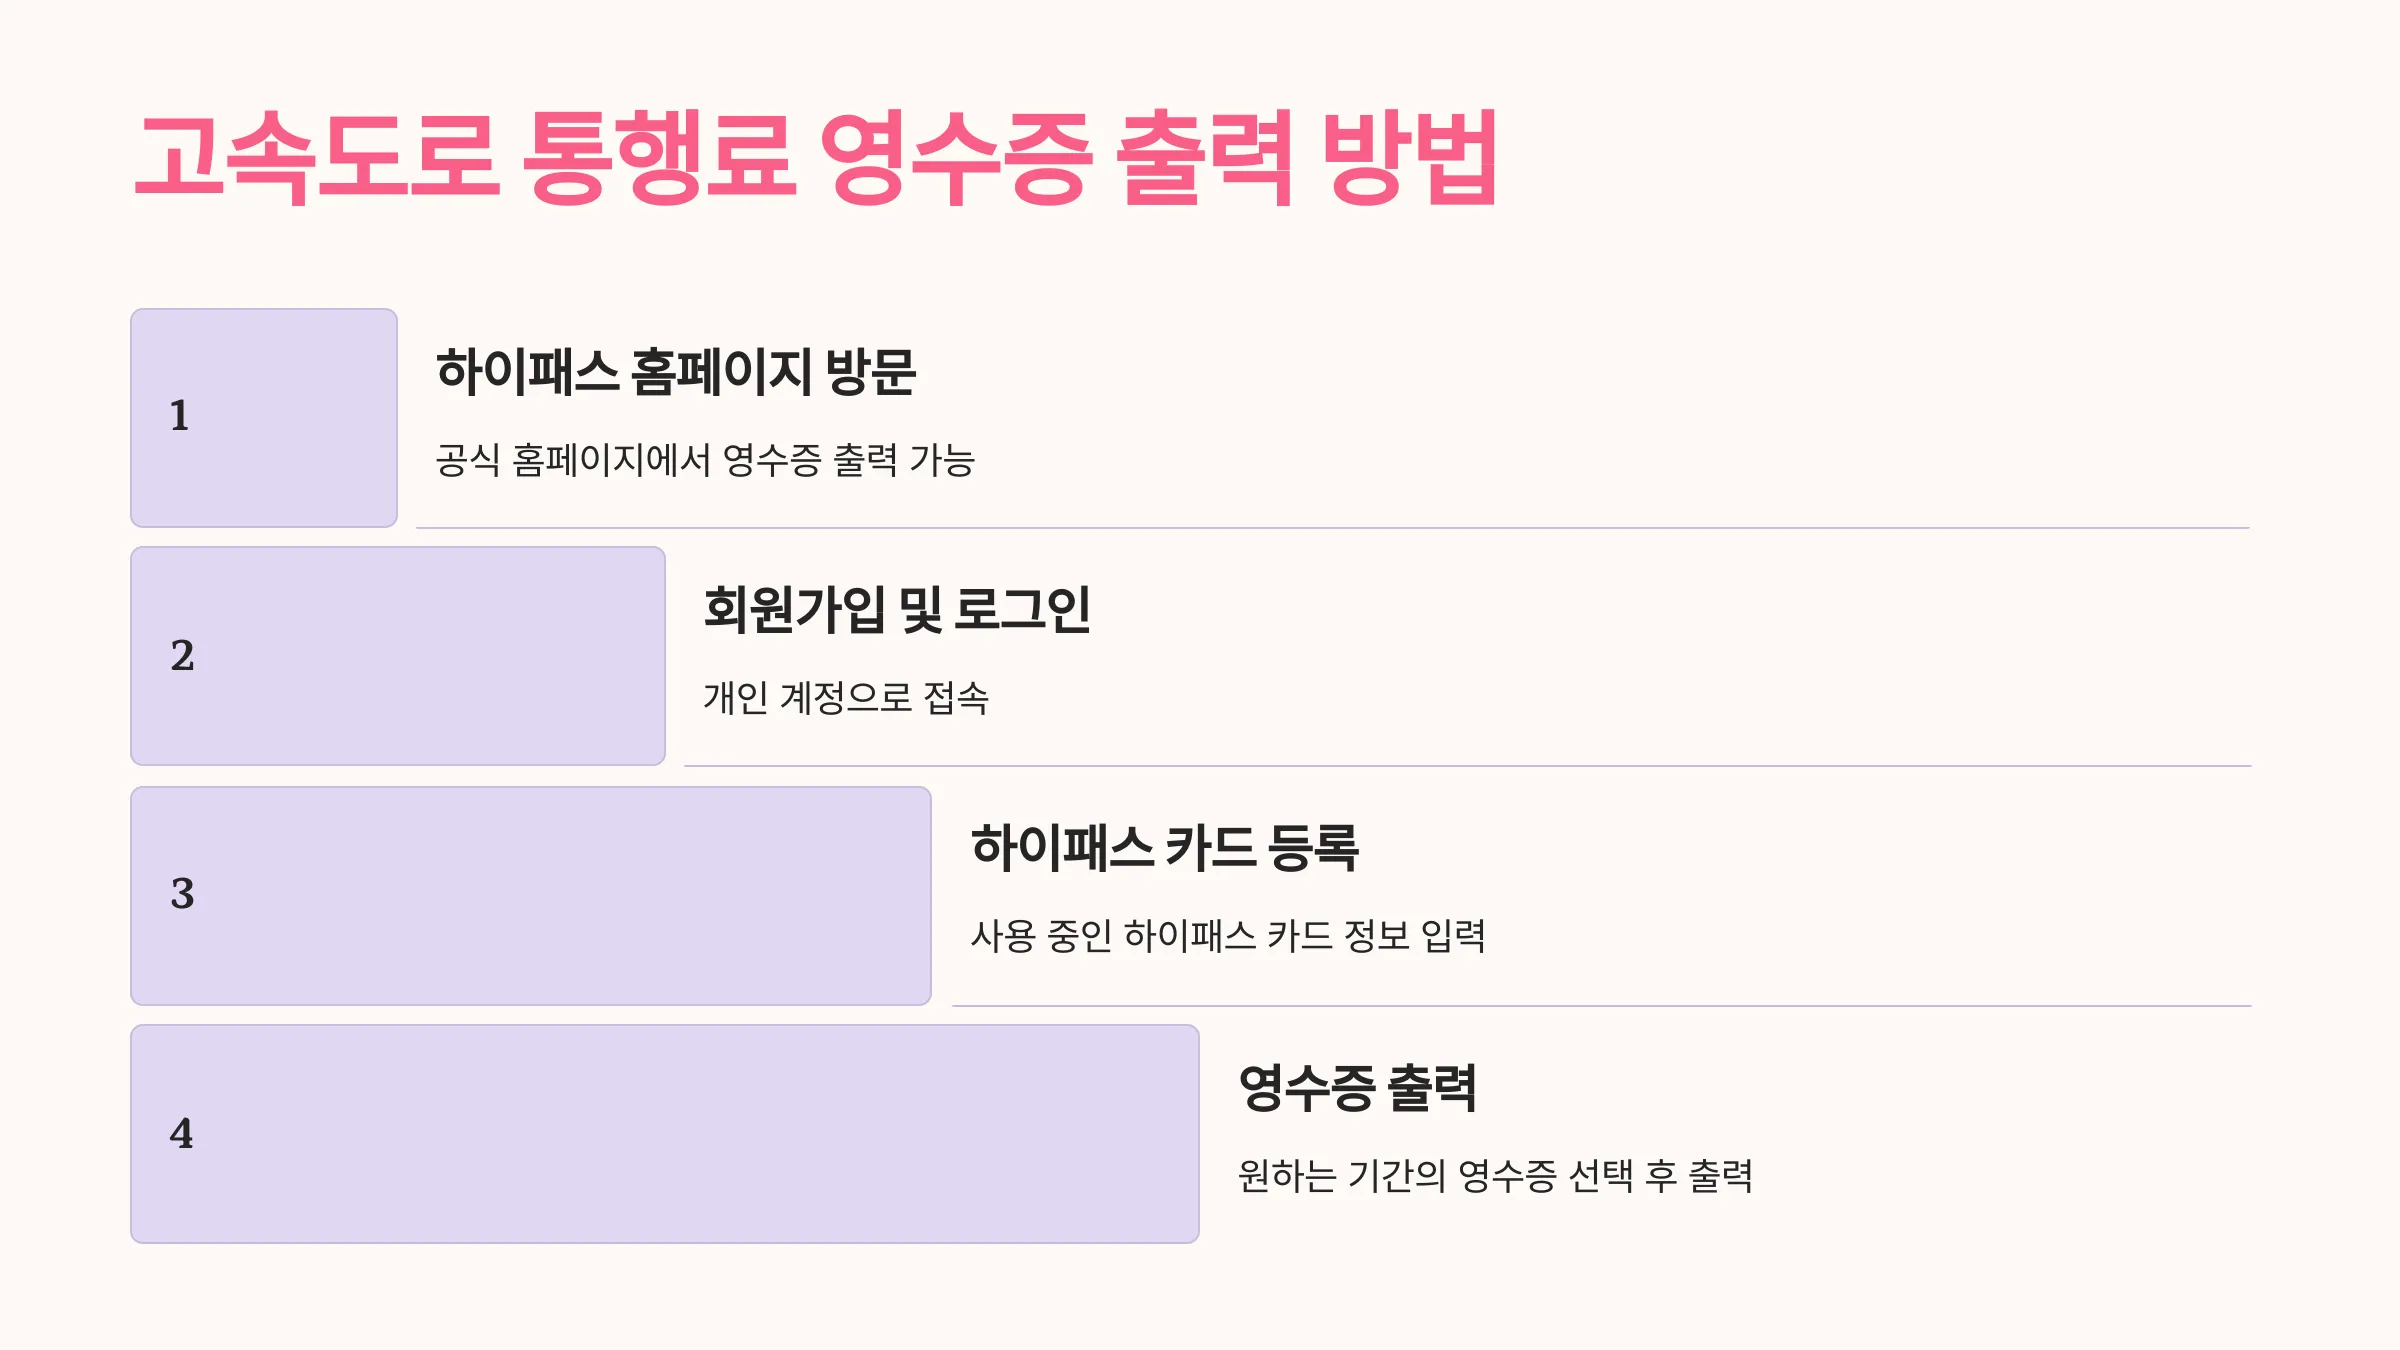Click the number 3 label

tap(182, 894)
